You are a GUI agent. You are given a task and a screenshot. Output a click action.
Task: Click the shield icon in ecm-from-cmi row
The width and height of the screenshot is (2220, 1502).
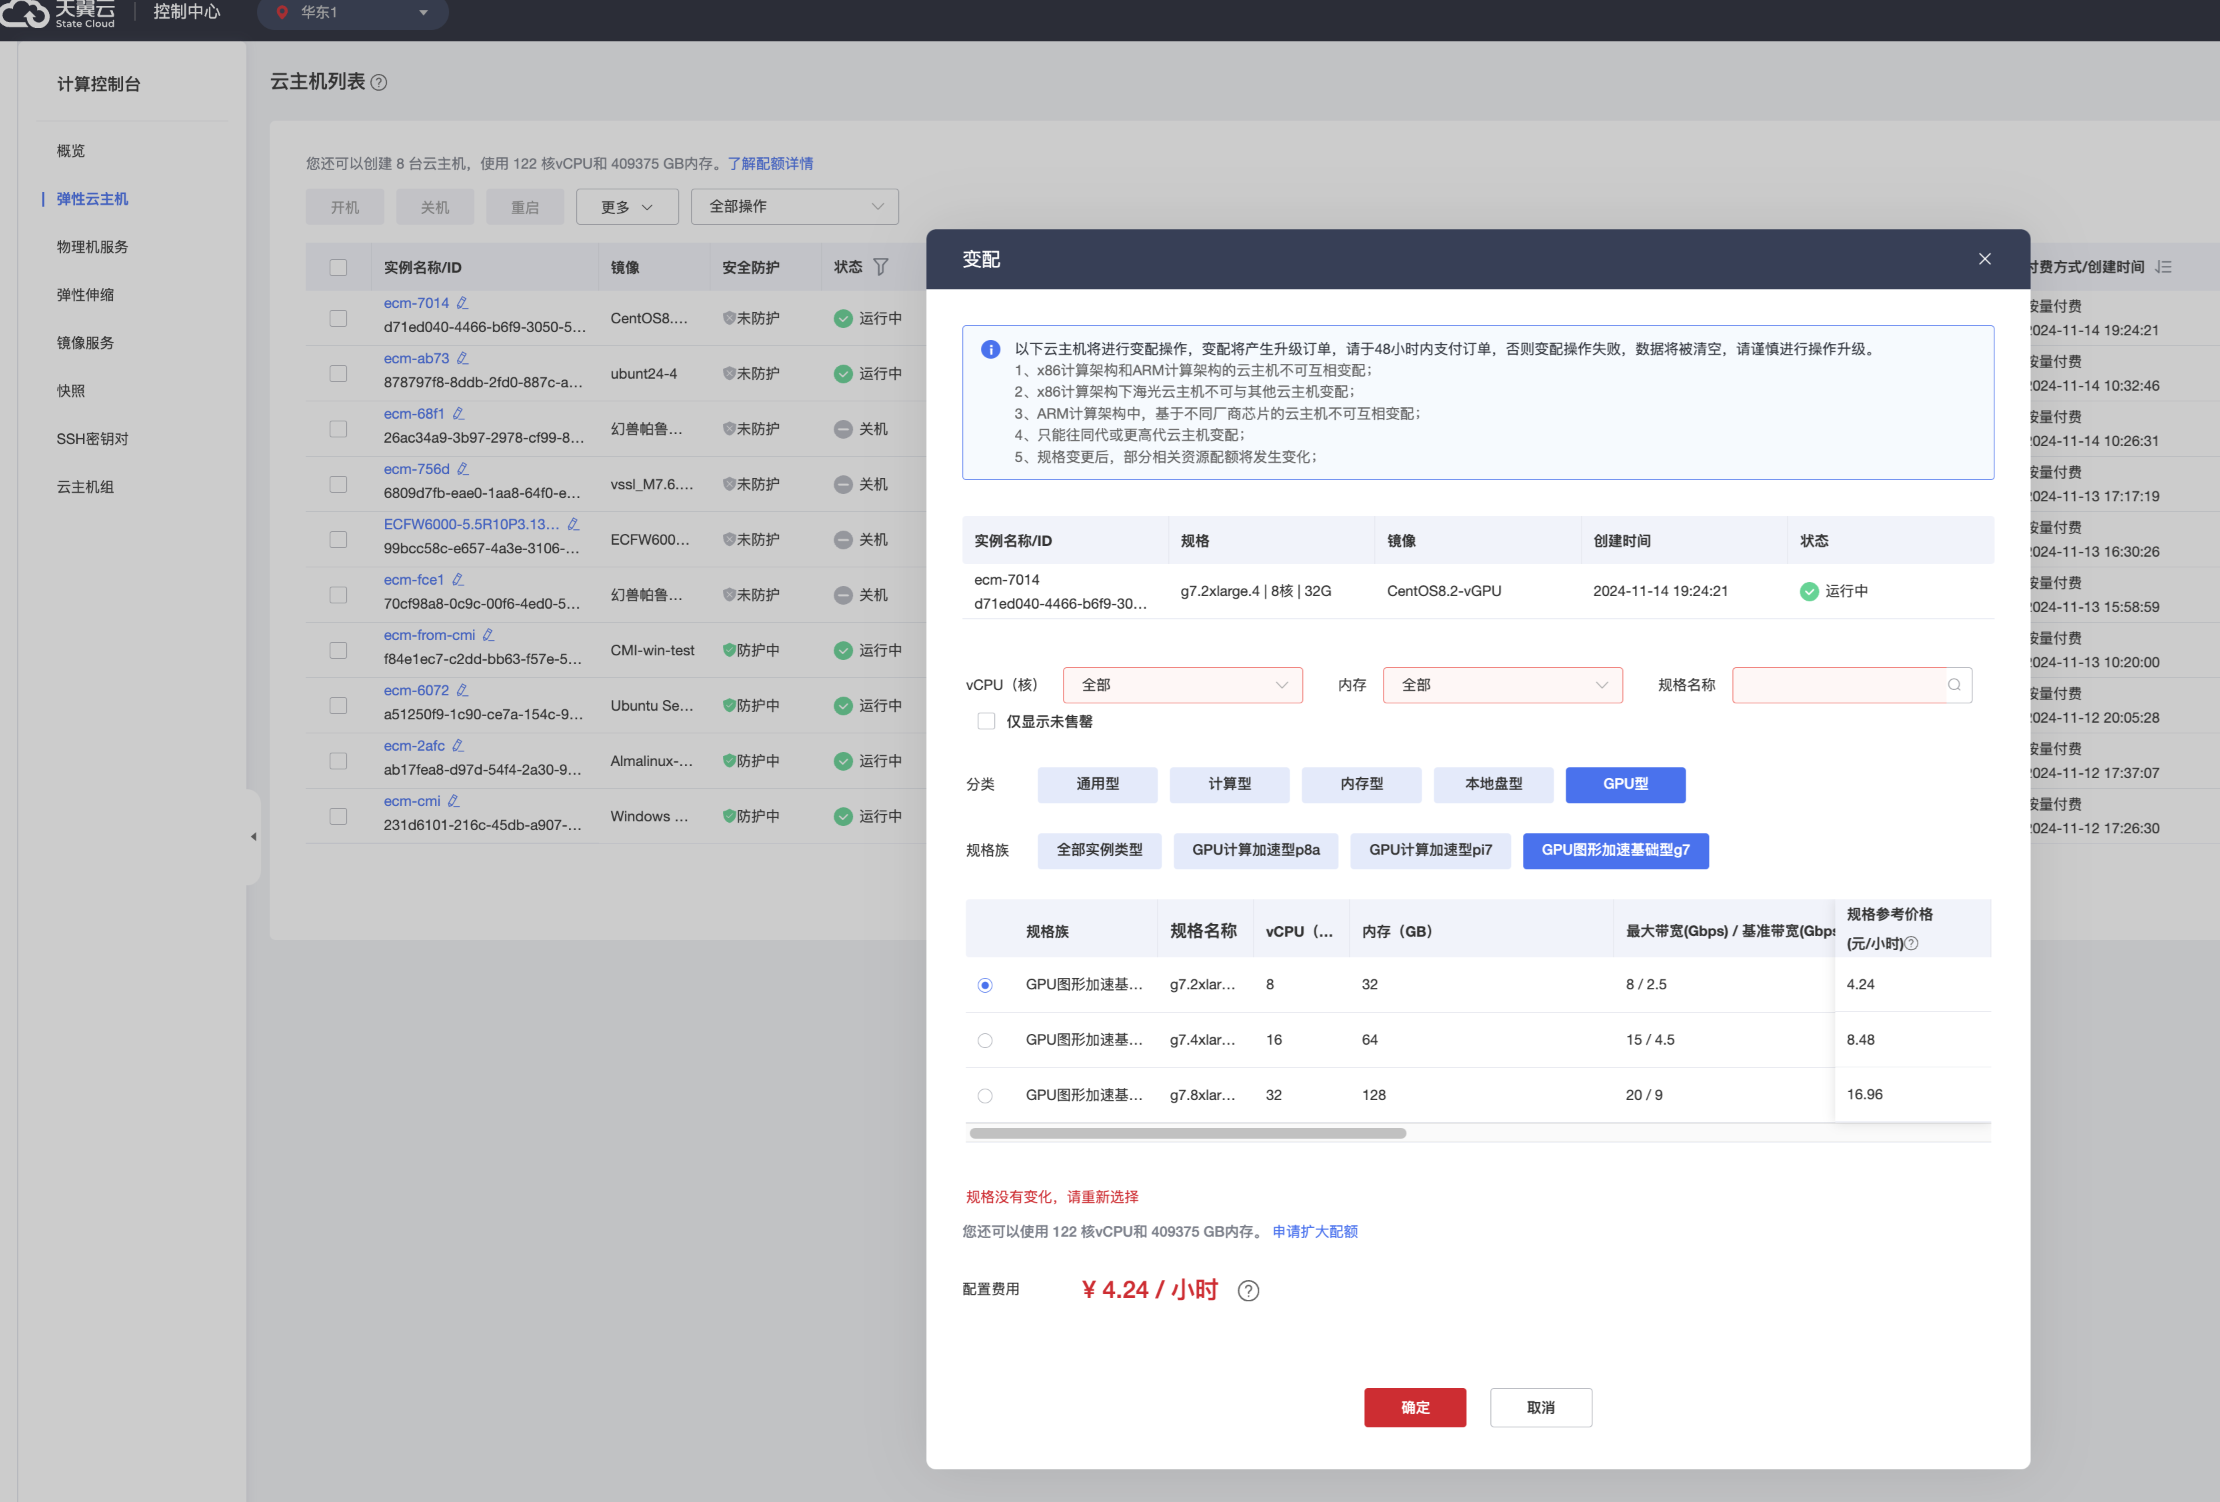coord(729,650)
